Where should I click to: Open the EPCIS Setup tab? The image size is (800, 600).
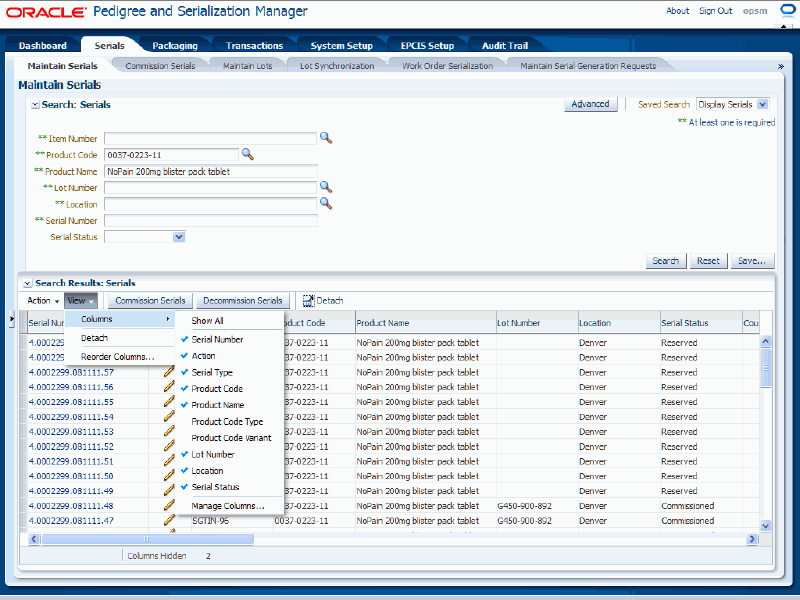click(427, 45)
